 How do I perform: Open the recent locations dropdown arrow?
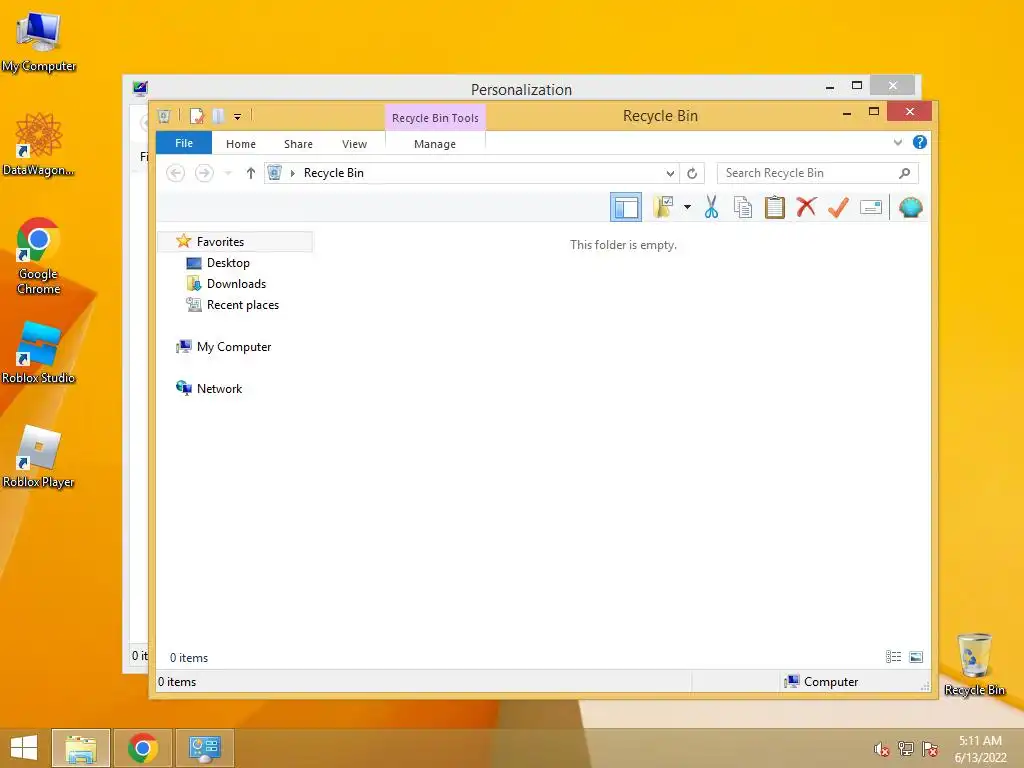(228, 173)
